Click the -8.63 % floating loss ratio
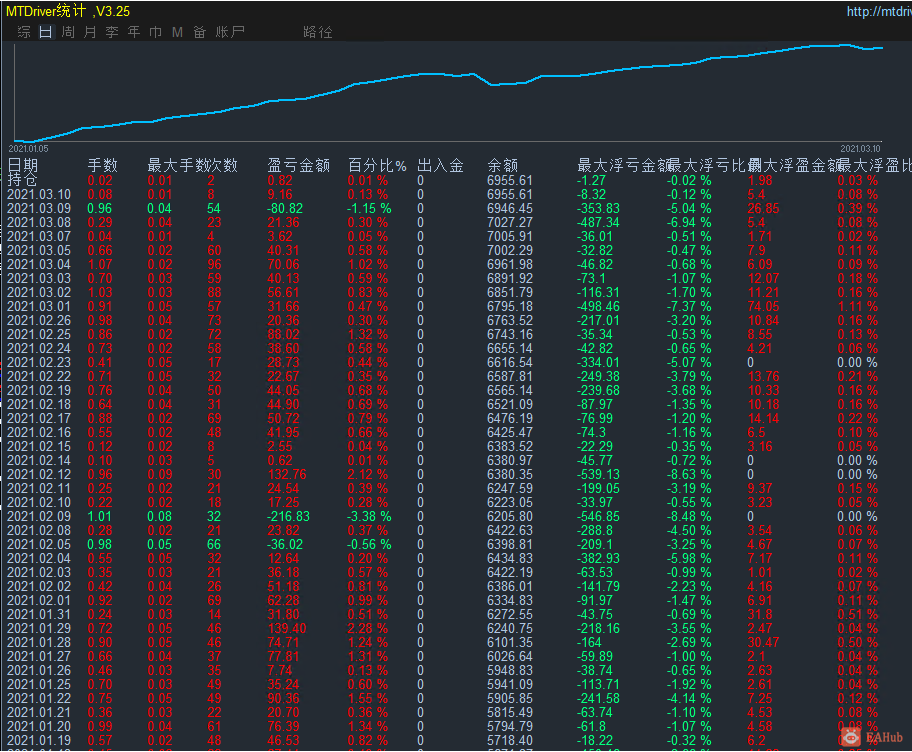Viewport: 912px width, 752px height. point(689,474)
